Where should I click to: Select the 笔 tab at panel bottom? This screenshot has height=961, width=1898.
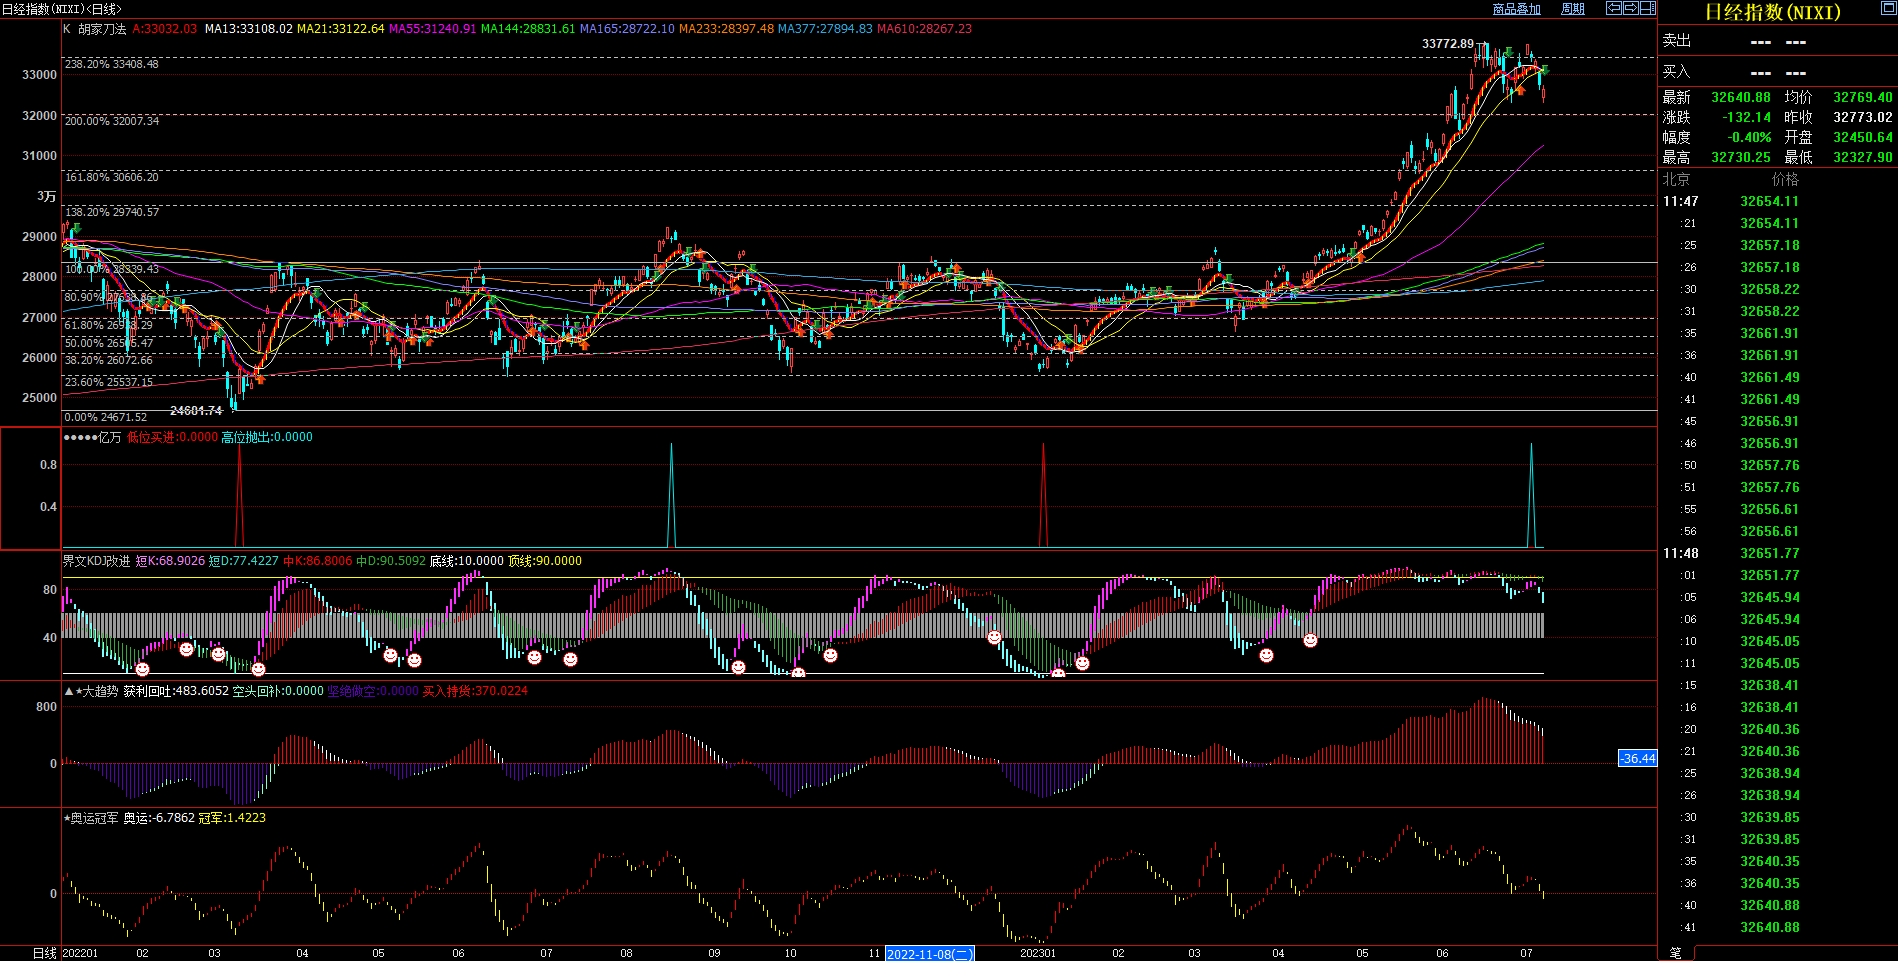tap(1676, 953)
